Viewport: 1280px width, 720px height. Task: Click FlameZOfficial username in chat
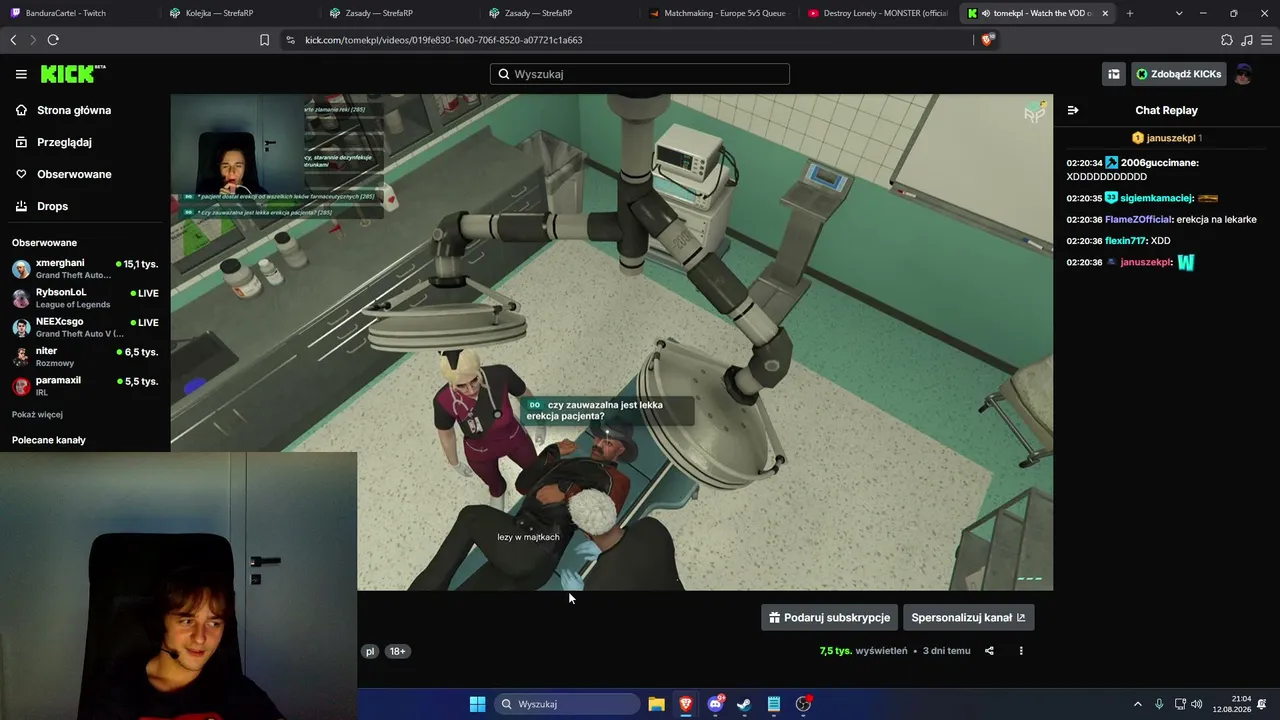[x=1138, y=220]
